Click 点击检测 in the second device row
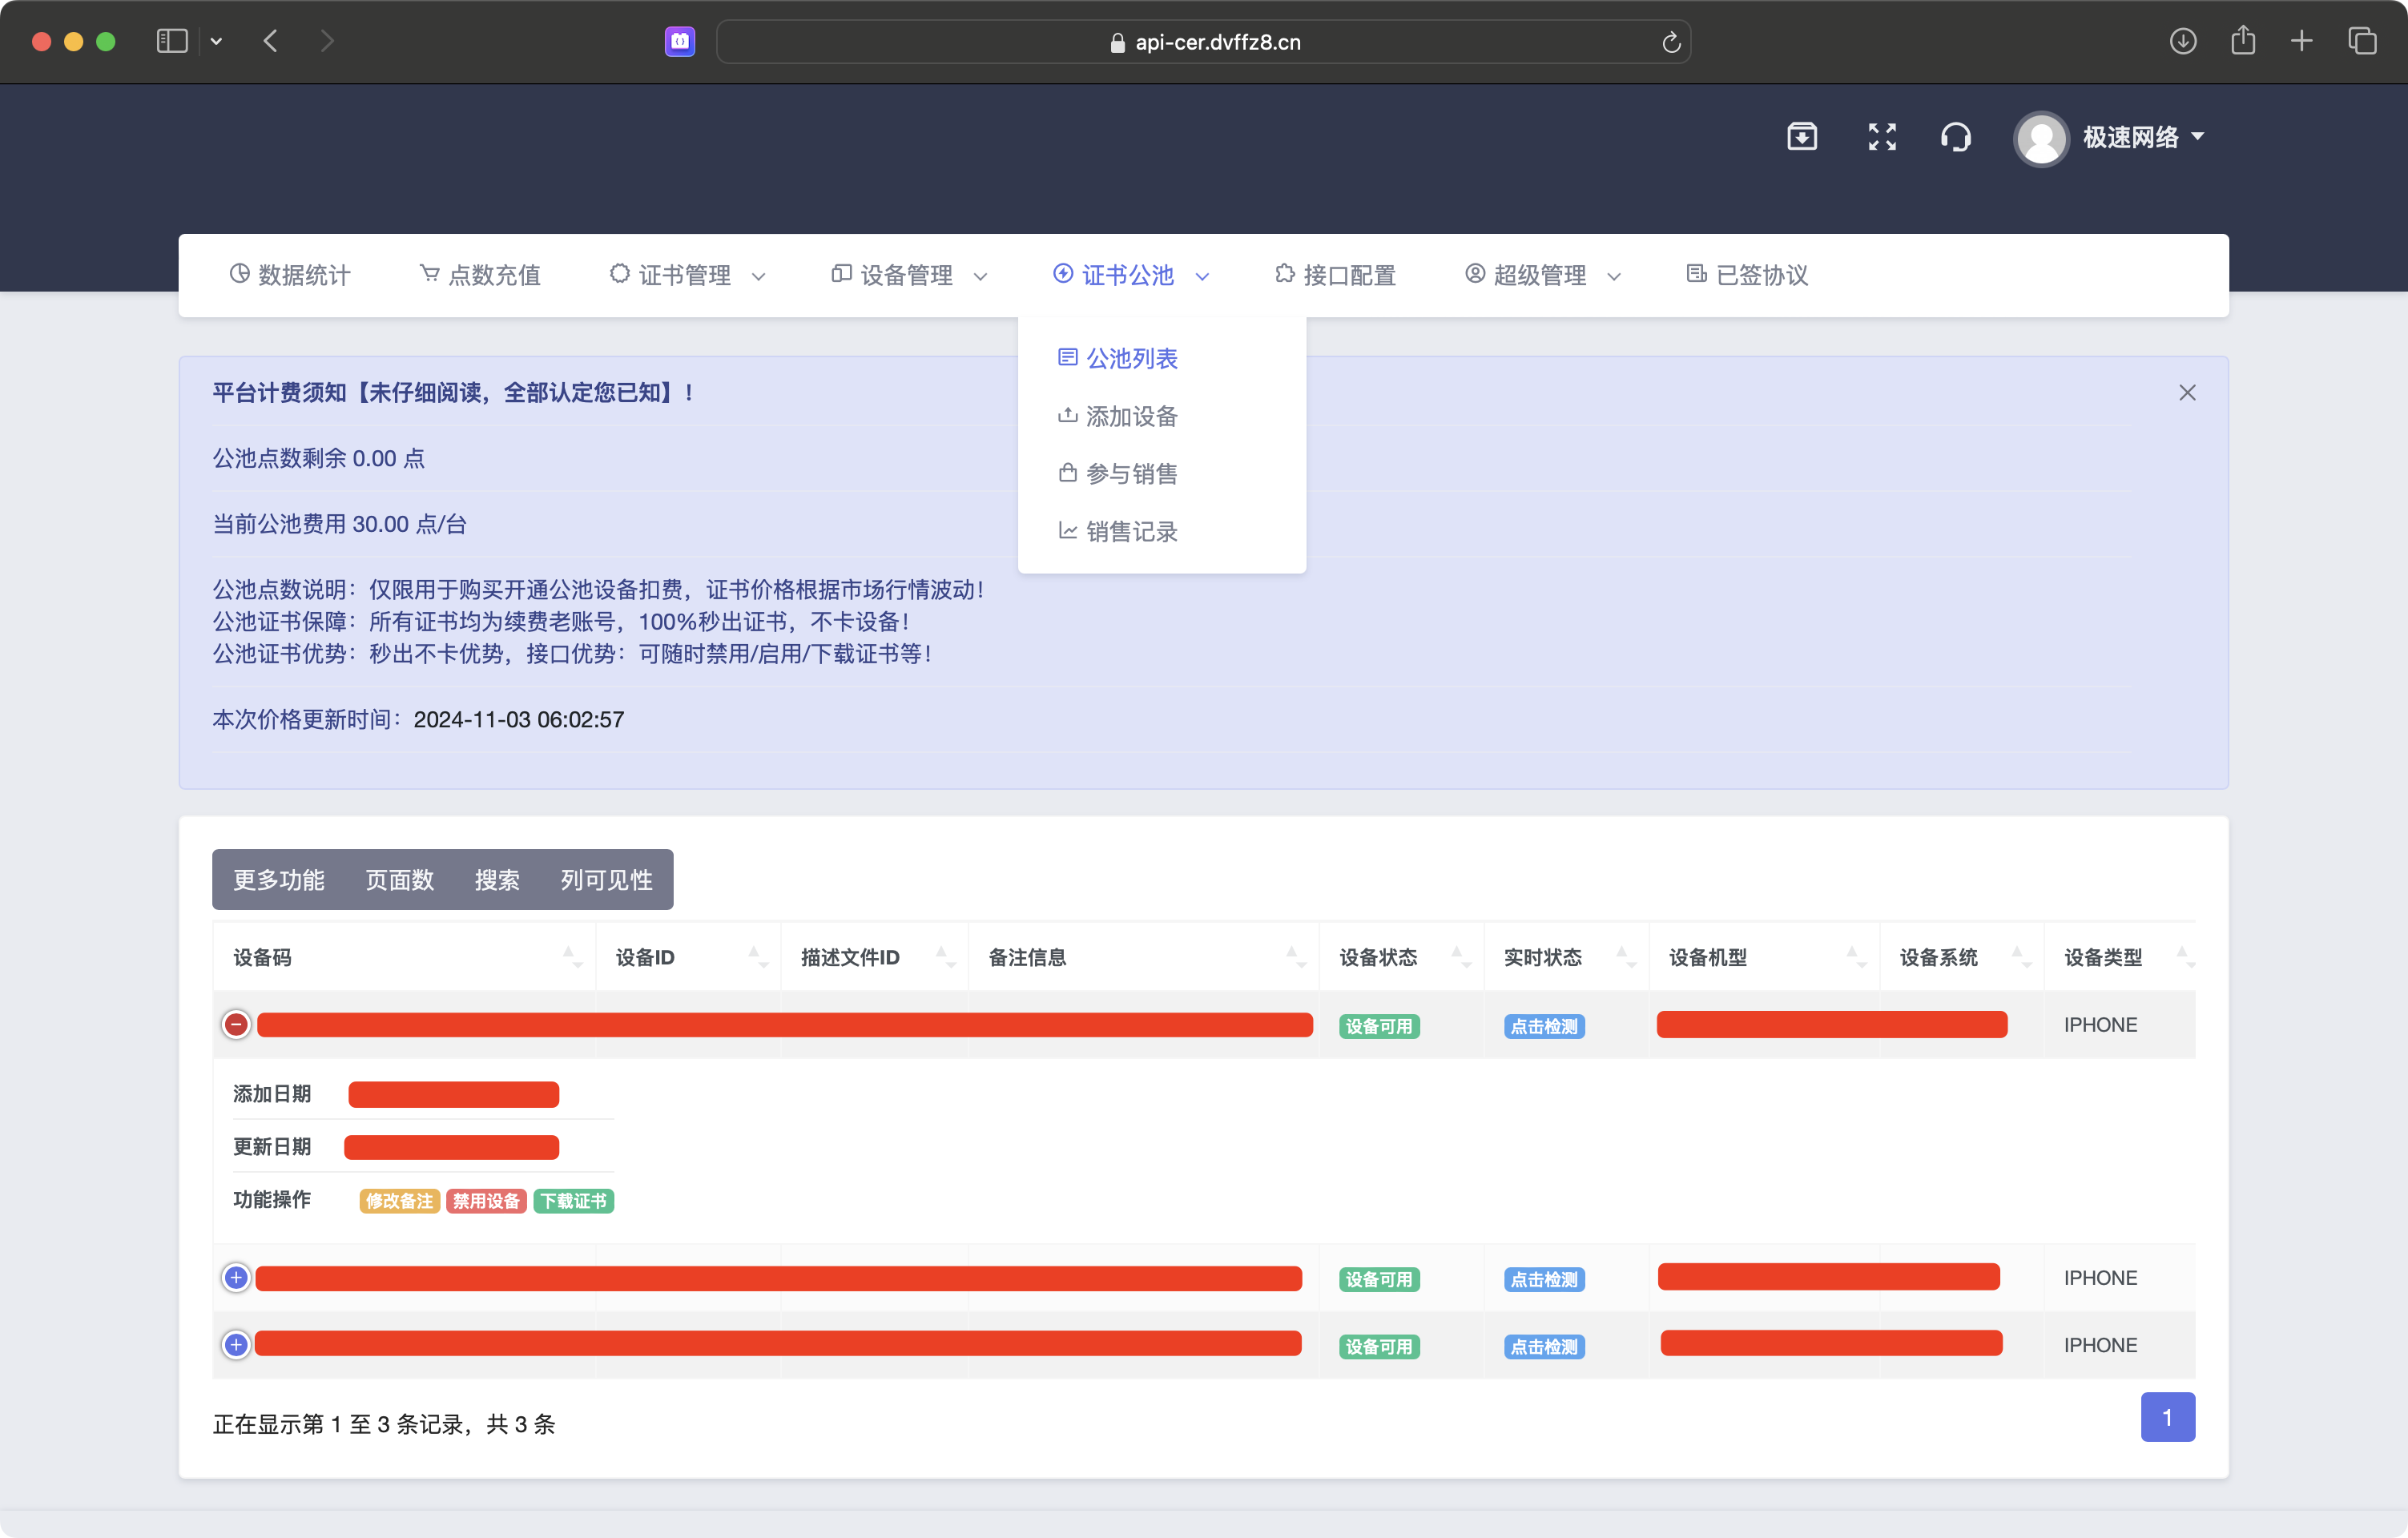Viewport: 2408px width, 1538px height. click(x=1544, y=1279)
